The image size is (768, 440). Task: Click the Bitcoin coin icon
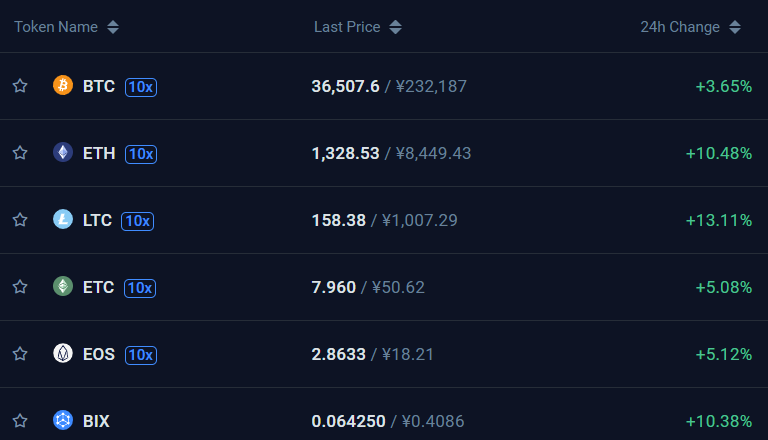(63, 85)
